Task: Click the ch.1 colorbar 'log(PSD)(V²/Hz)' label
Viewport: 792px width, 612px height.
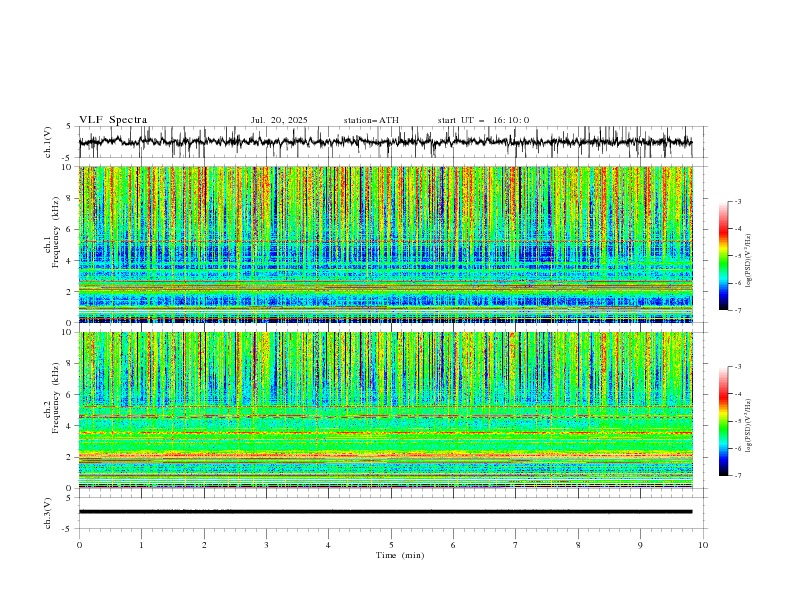Action: (749, 261)
